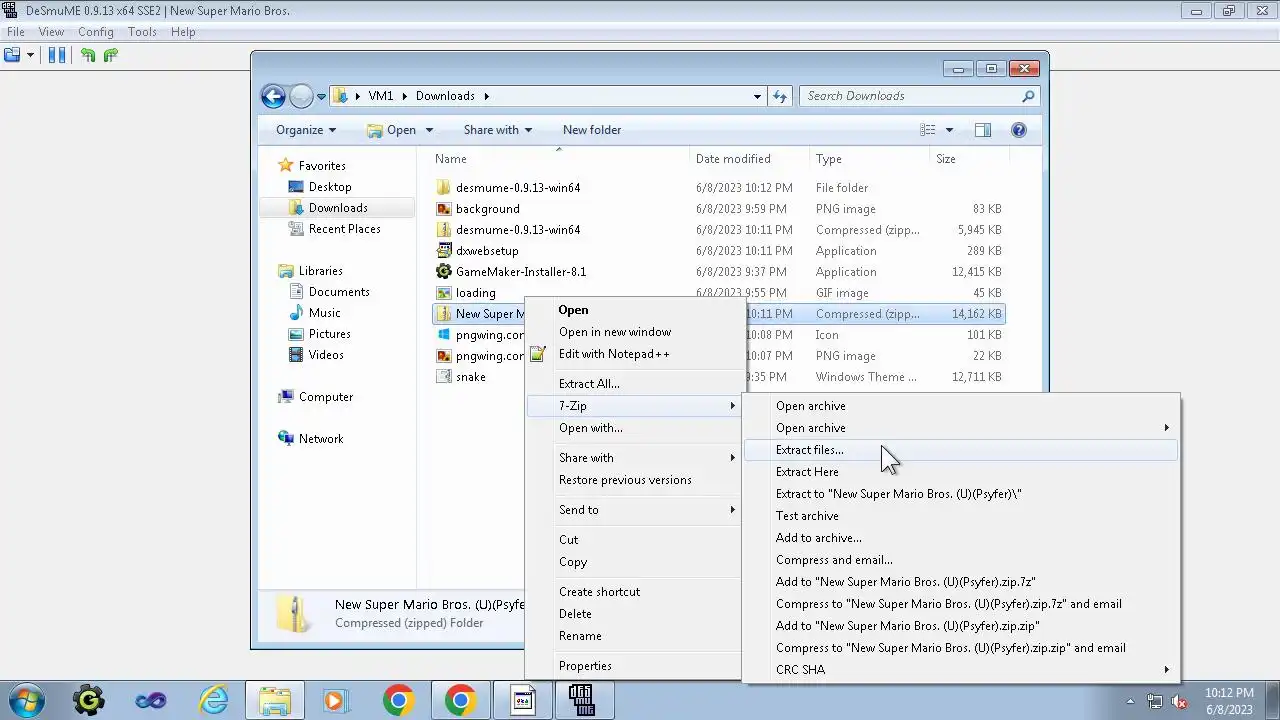This screenshot has height=720, width=1280.
Task: Click the Open button in Explorer toolbar
Action: [x=391, y=130]
